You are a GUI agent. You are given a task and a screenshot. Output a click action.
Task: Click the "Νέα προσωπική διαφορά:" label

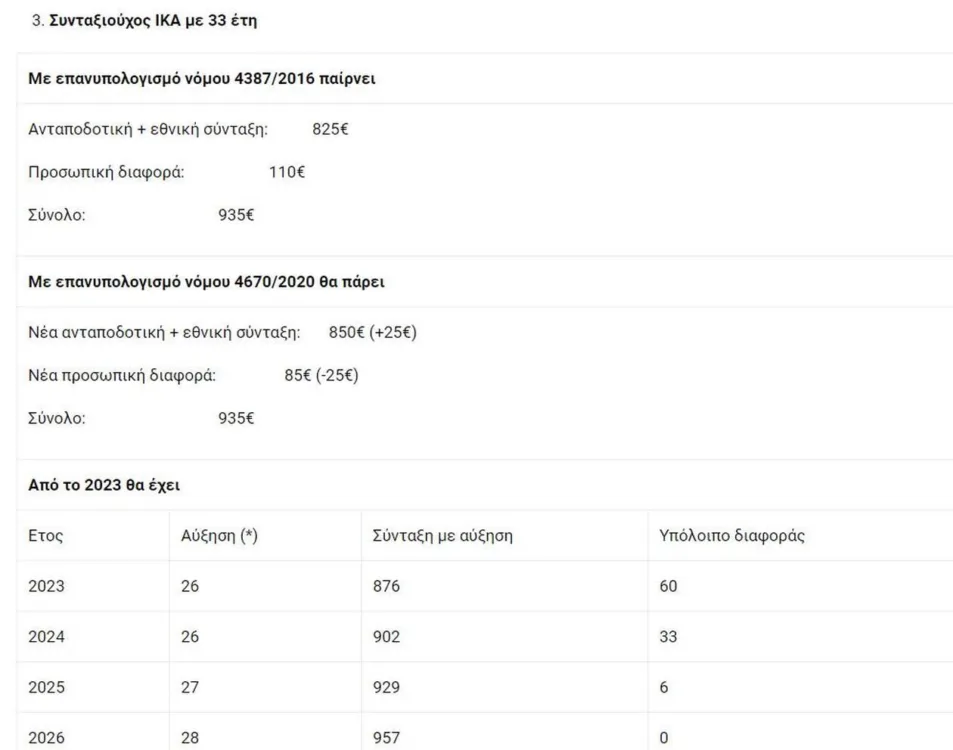(x=122, y=376)
